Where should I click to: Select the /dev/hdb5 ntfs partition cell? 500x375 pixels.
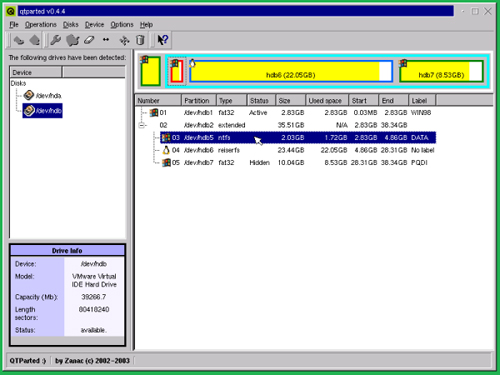click(198, 138)
